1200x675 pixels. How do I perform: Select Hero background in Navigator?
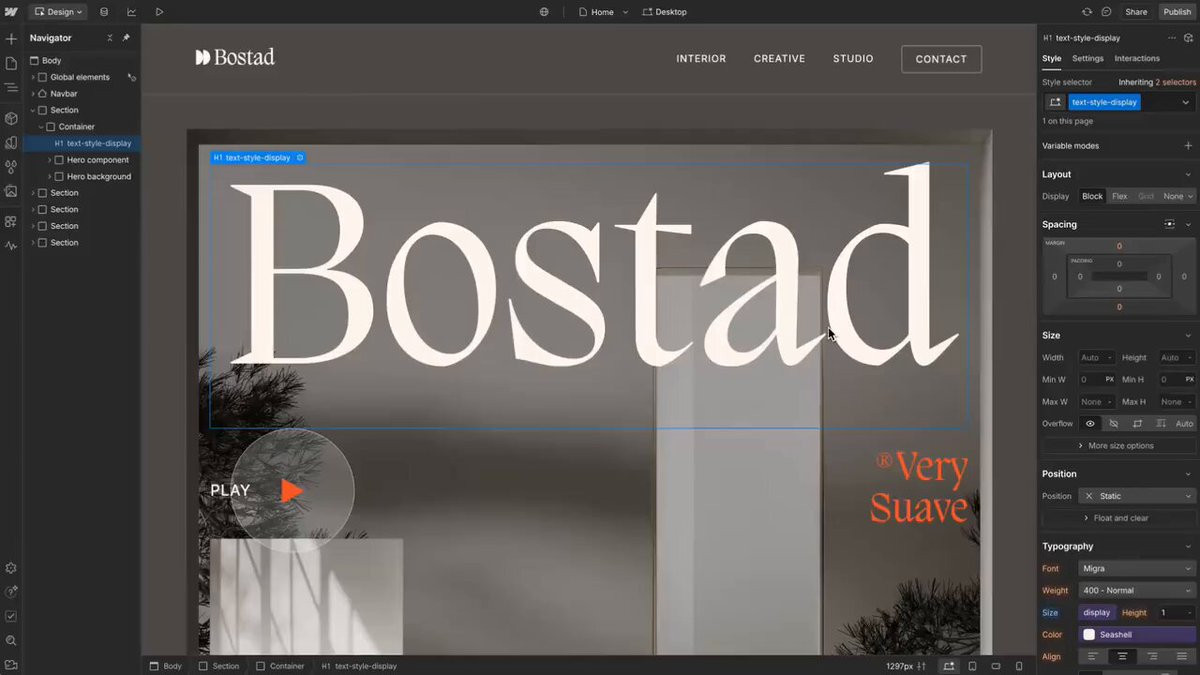coord(98,177)
